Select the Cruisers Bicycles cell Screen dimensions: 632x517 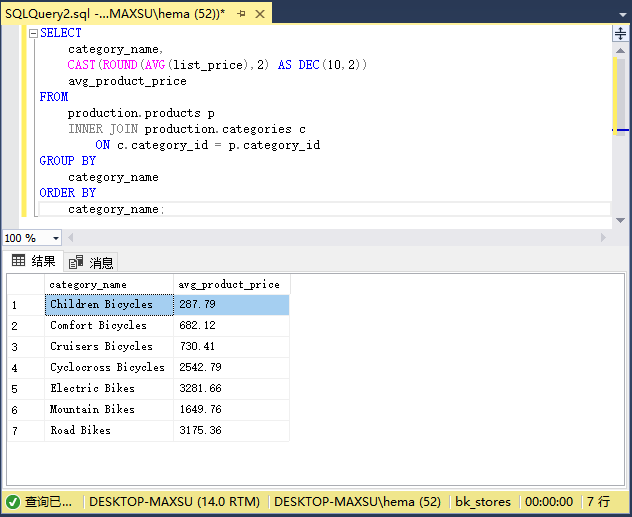click(109, 347)
